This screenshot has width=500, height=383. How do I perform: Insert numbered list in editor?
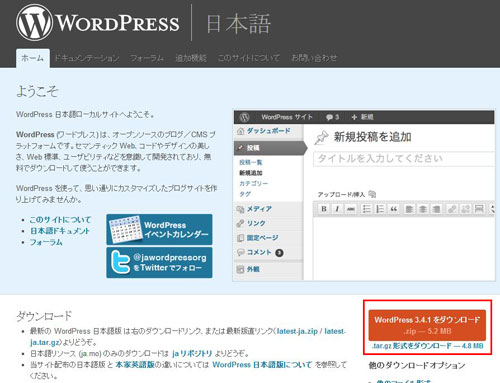click(380, 209)
